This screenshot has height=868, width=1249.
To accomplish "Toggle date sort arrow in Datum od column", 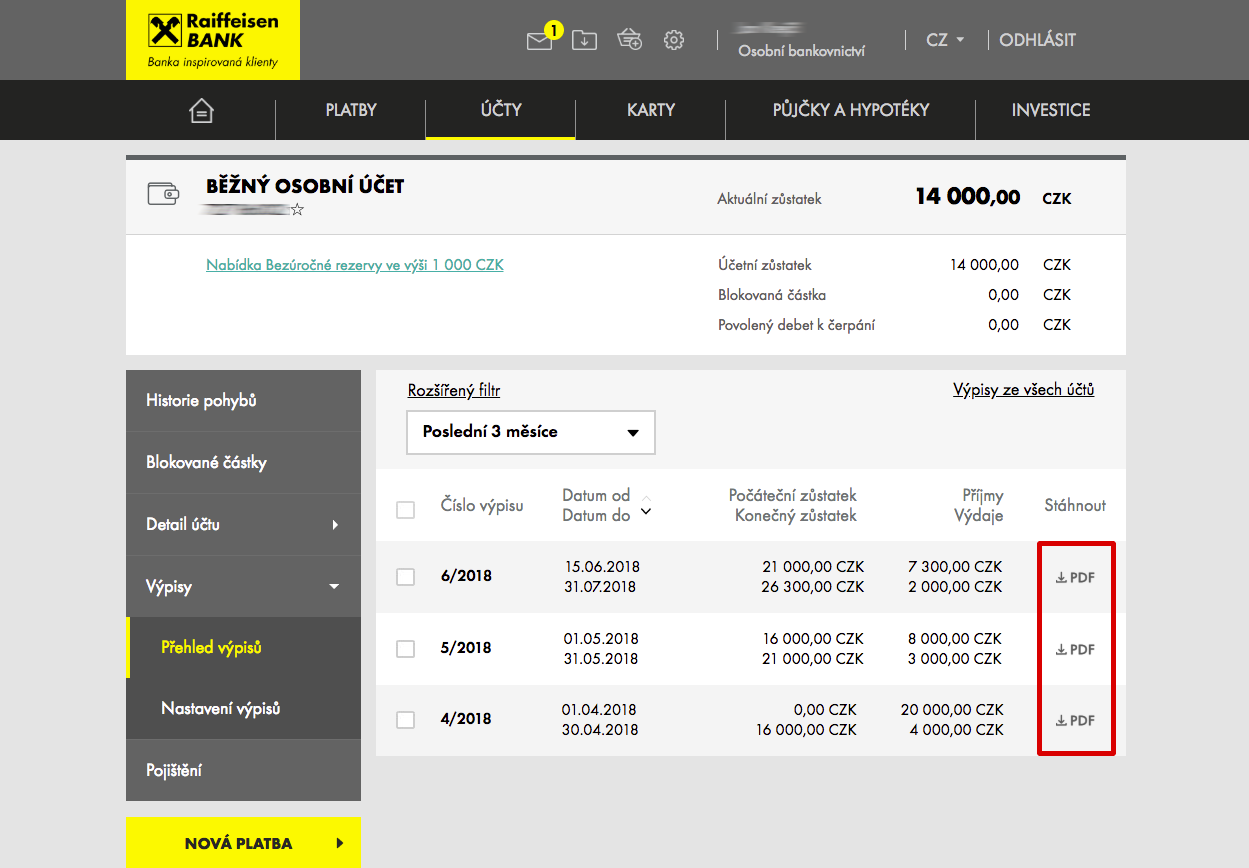I will coord(646,505).
